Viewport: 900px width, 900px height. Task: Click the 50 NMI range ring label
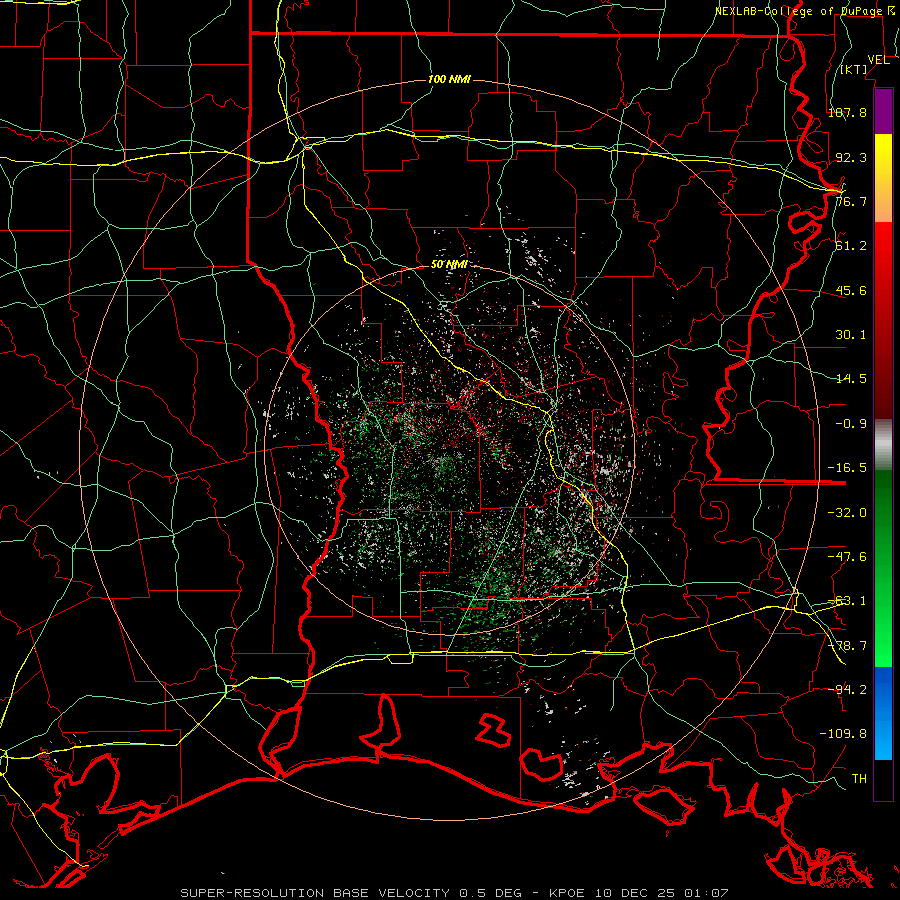tap(449, 265)
